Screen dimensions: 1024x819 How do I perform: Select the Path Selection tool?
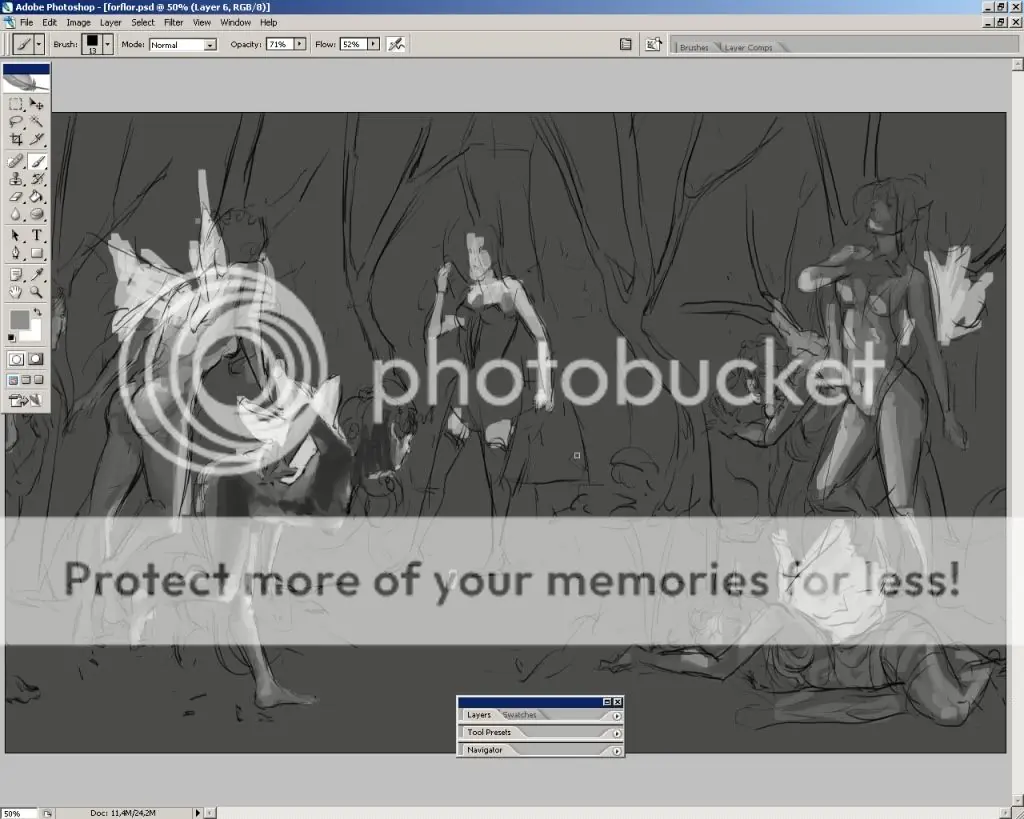(x=16, y=236)
